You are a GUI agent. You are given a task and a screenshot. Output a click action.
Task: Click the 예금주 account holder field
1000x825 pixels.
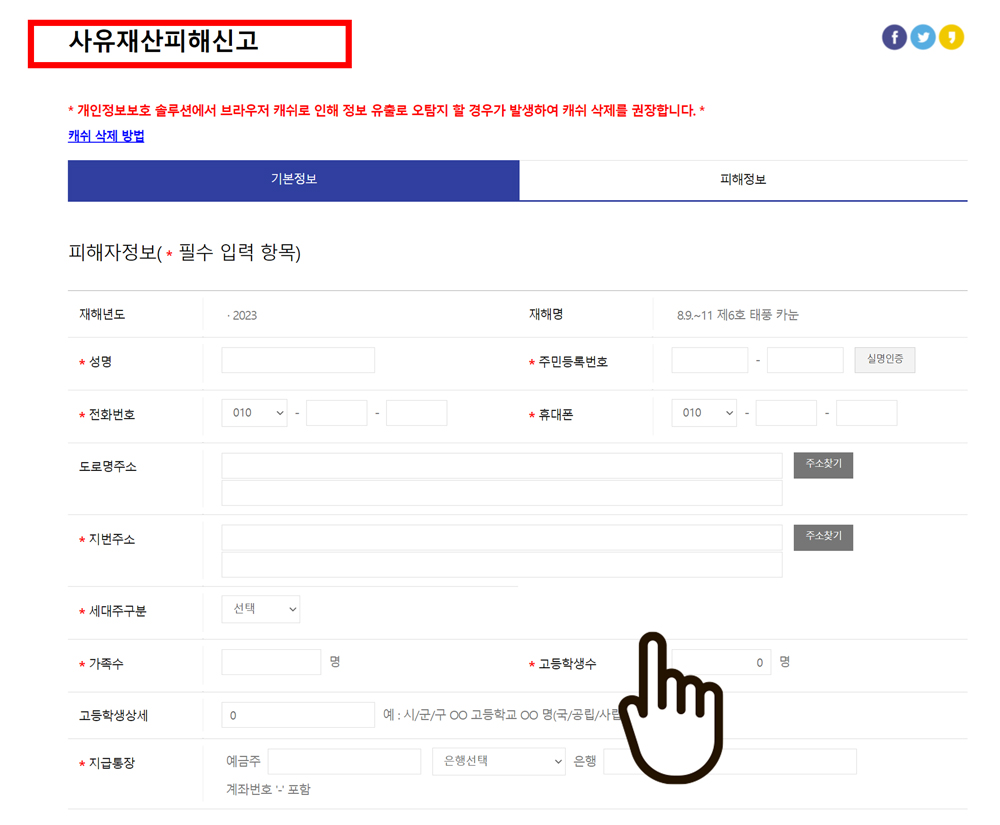pyautogui.click(x=344, y=761)
